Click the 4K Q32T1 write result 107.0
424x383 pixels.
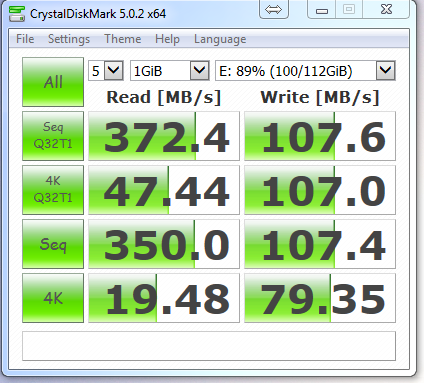pyautogui.click(x=320, y=190)
